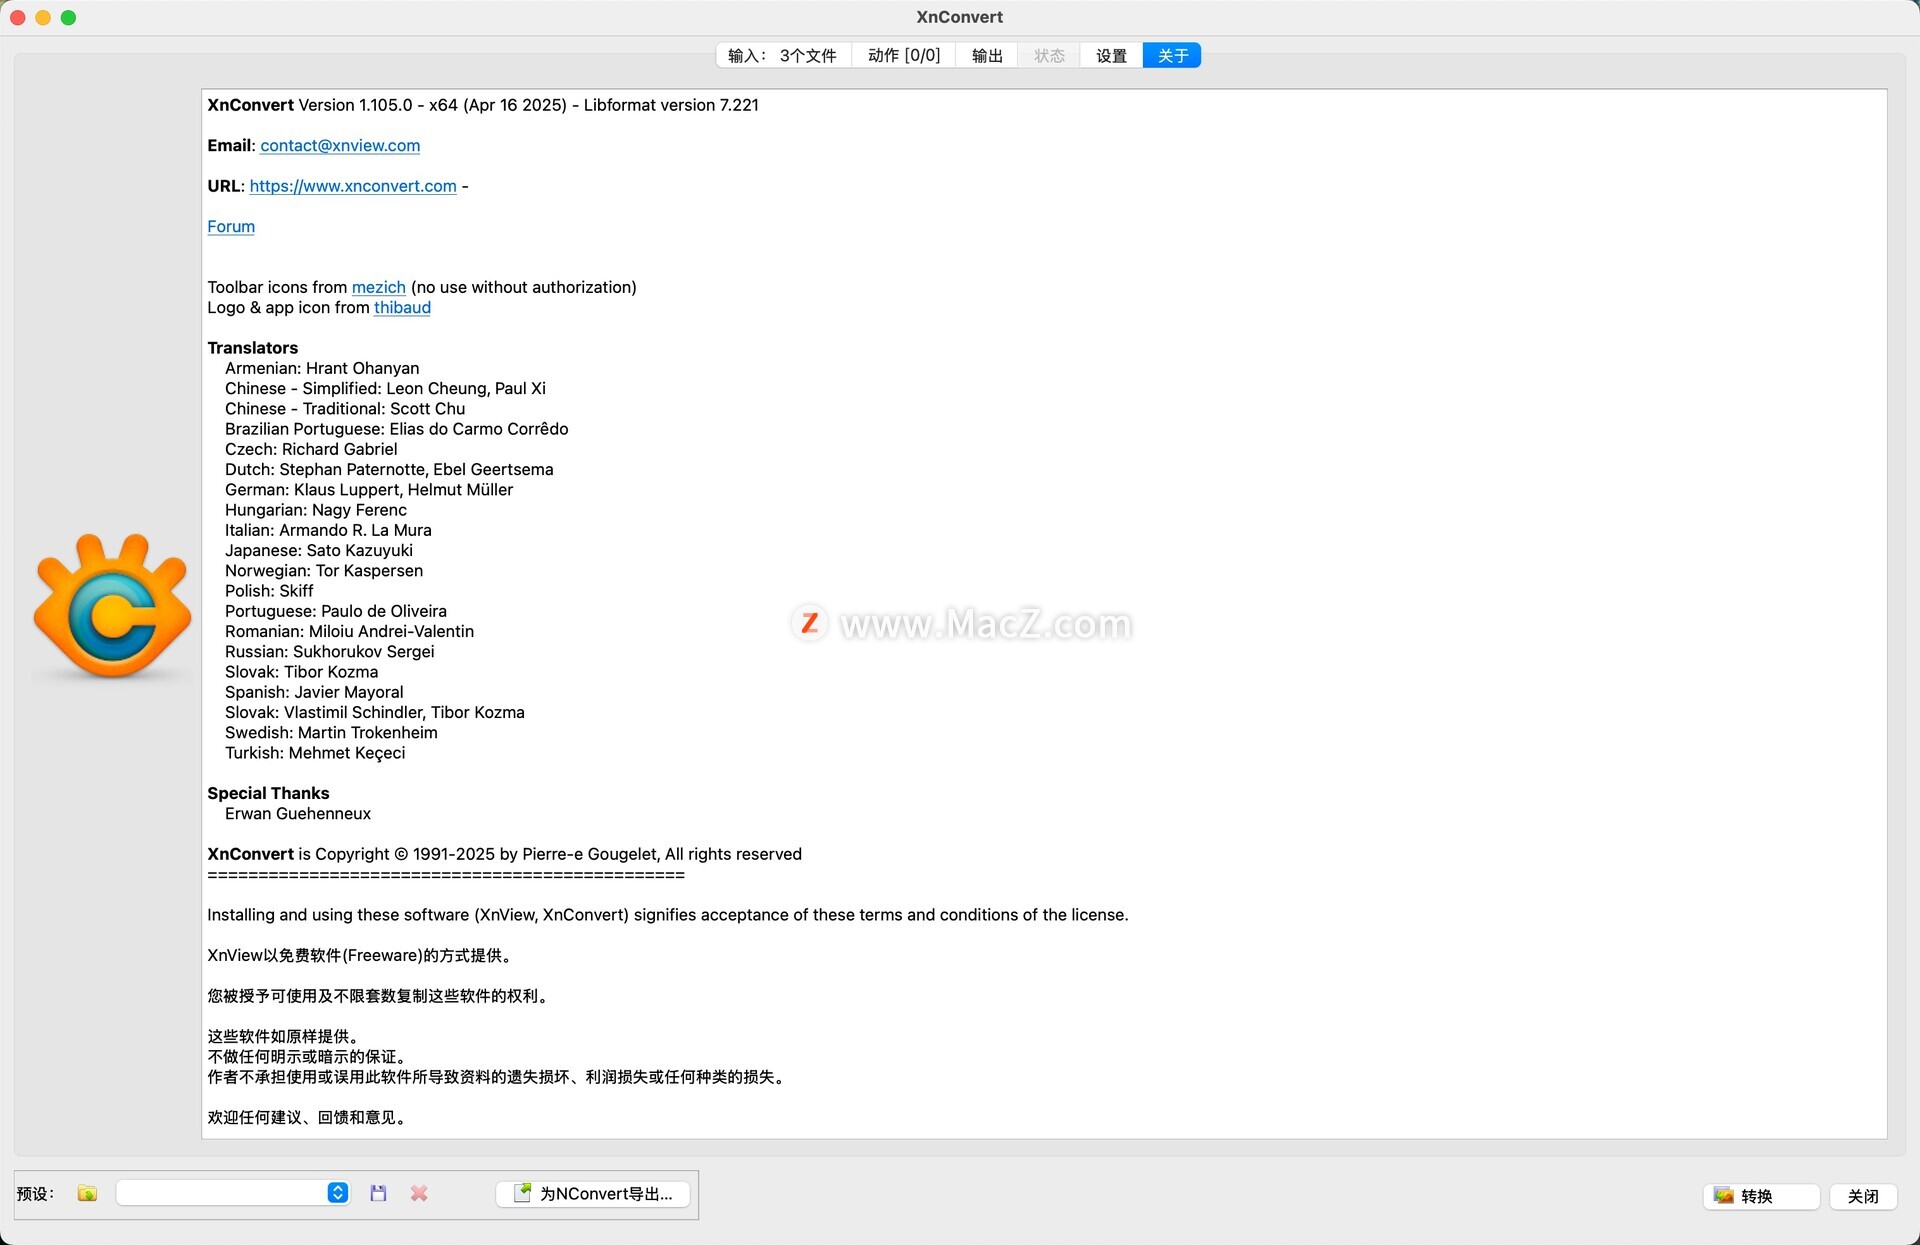The width and height of the screenshot is (1920, 1245).
Task: Click the XnConvert orange logo icon
Action: [111, 607]
